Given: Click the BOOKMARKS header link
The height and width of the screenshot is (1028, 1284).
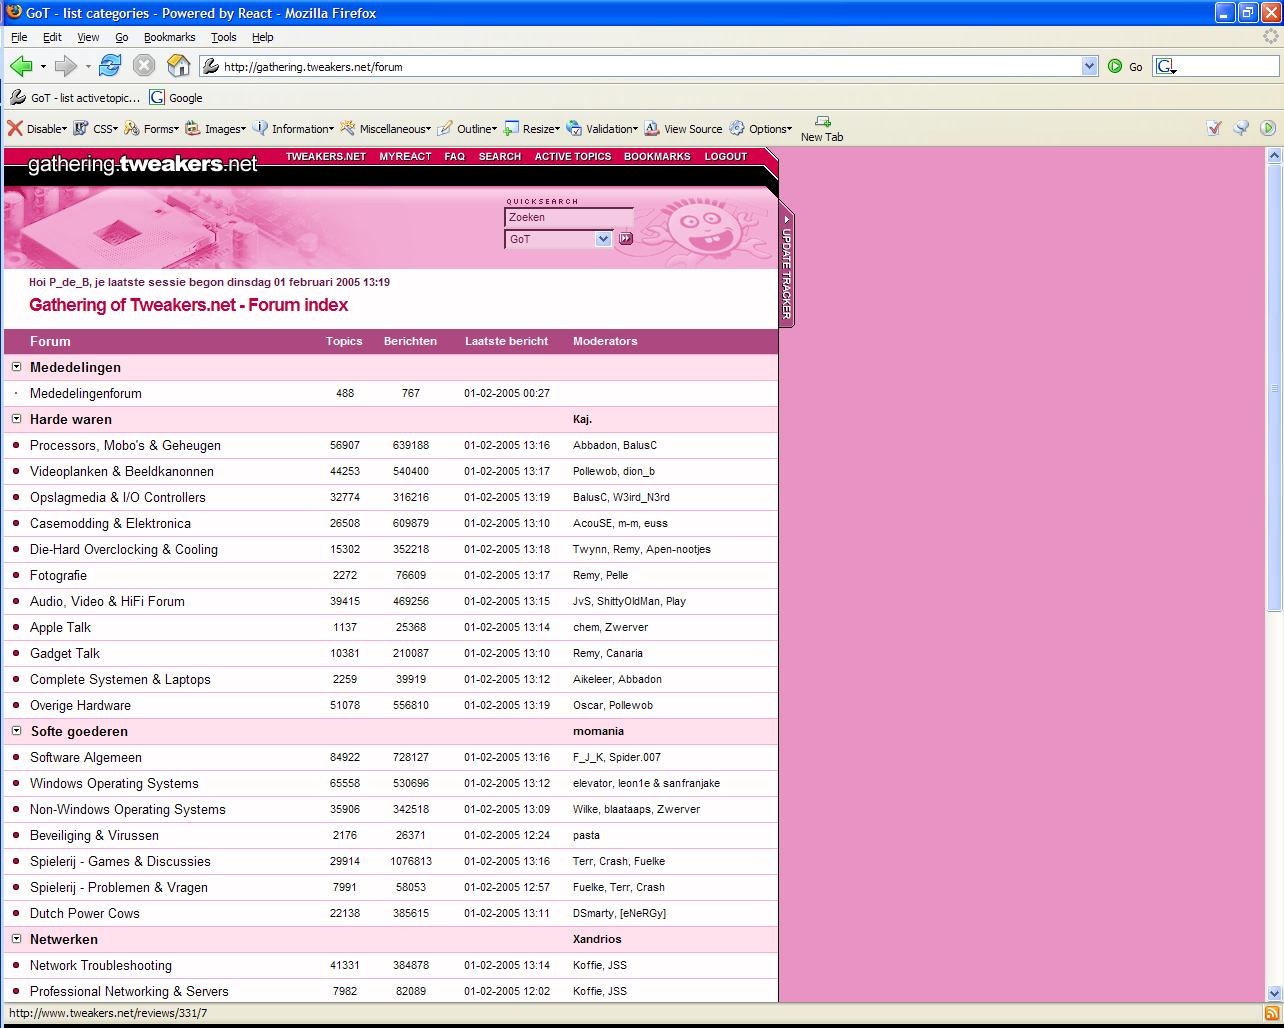Looking at the screenshot, I should pyautogui.click(x=657, y=157).
